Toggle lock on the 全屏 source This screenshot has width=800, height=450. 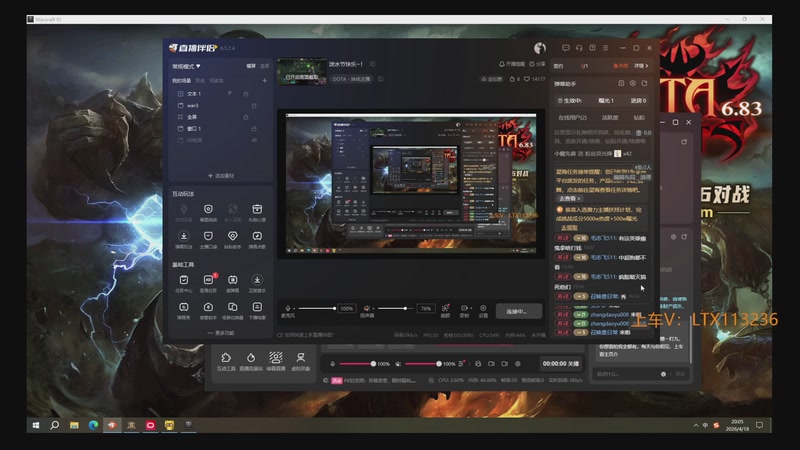click(x=246, y=117)
